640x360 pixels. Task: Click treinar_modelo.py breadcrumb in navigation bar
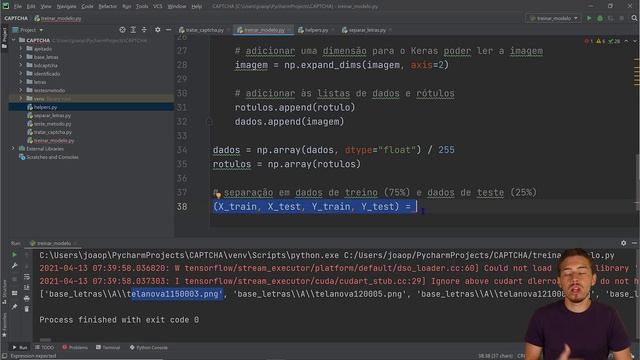58,18
